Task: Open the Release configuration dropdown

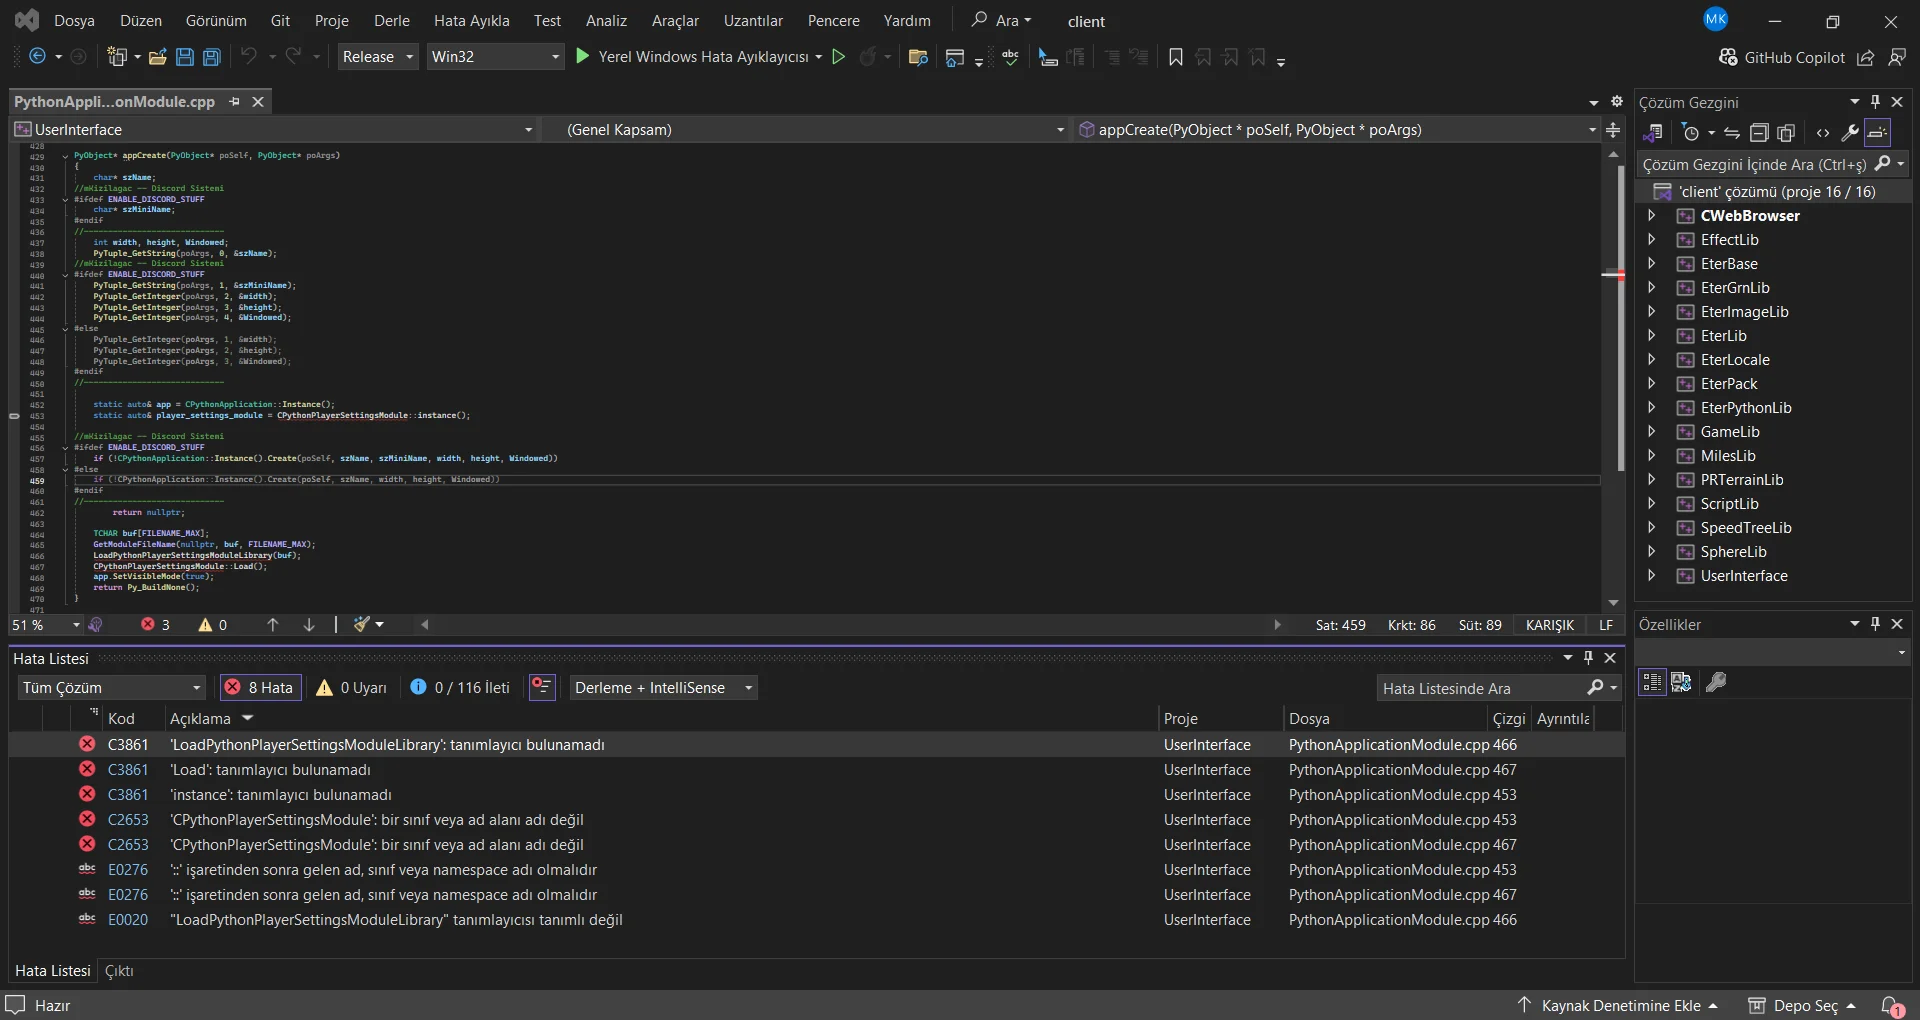Action: click(378, 57)
